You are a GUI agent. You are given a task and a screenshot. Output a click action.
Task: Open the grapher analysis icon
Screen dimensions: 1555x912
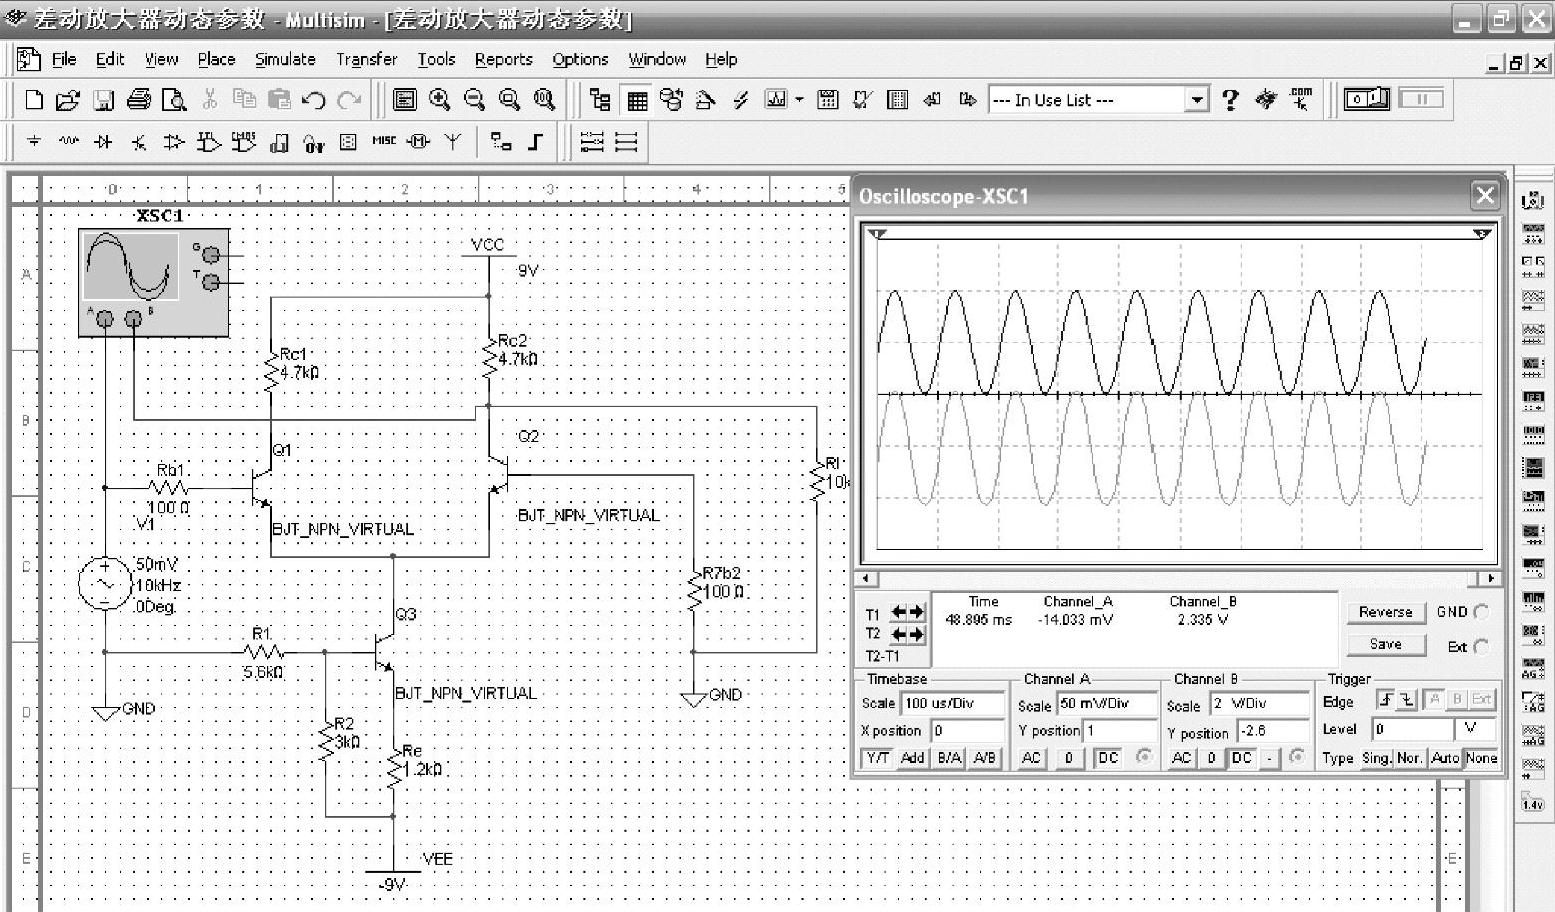click(x=776, y=100)
